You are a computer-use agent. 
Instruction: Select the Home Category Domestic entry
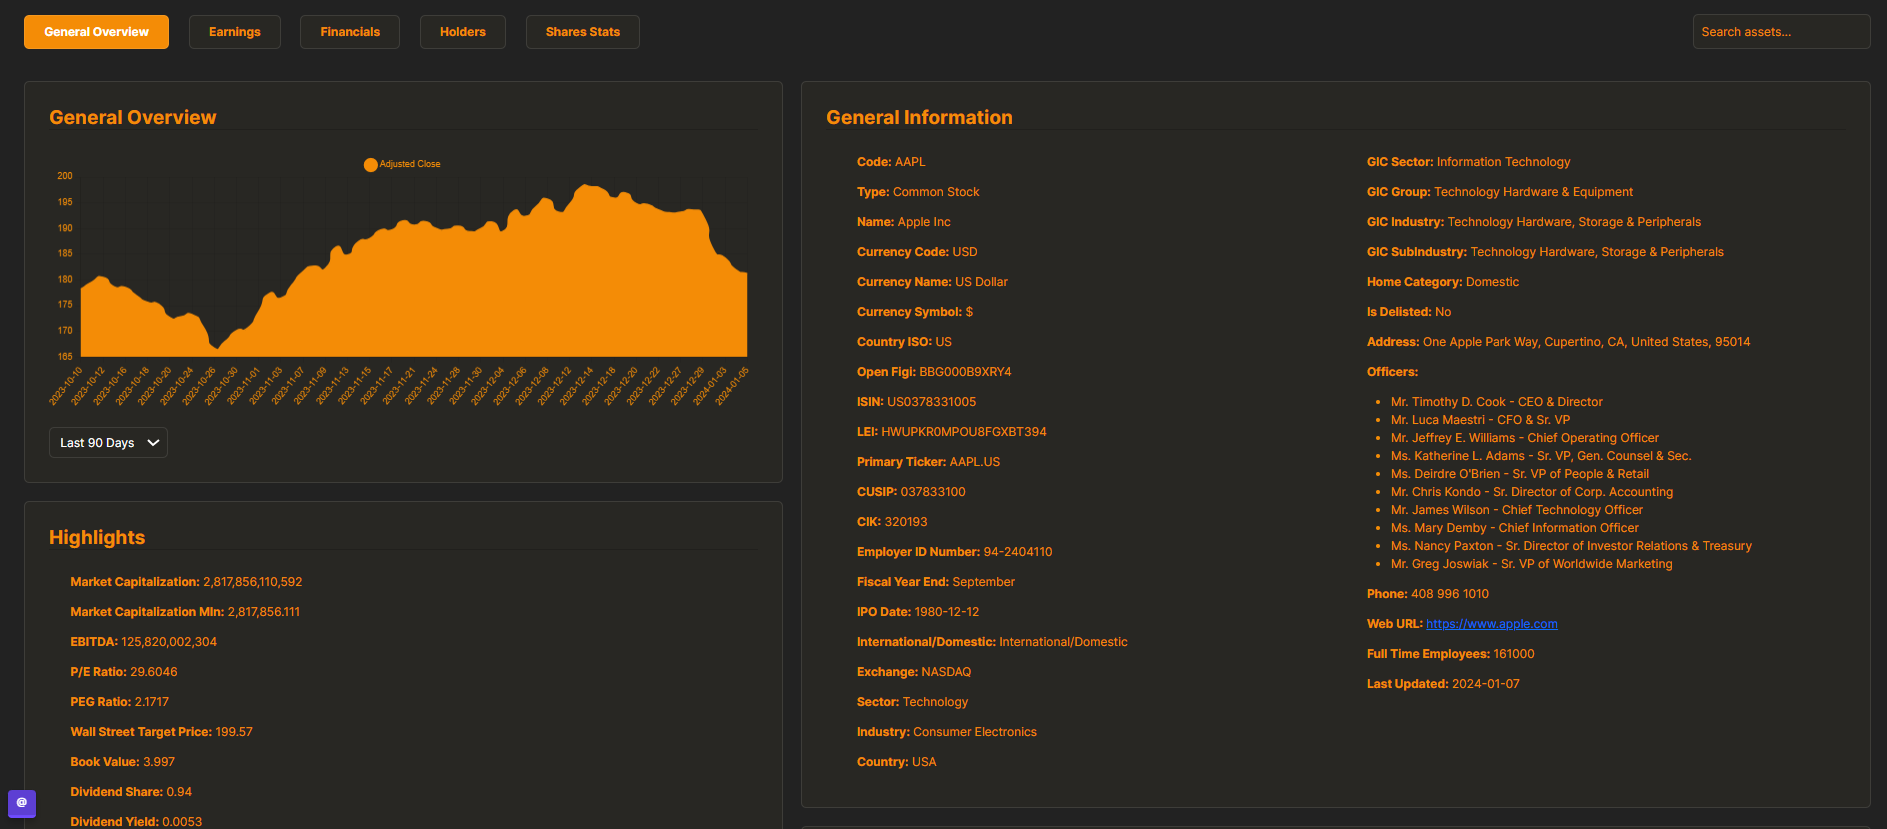1443,282
